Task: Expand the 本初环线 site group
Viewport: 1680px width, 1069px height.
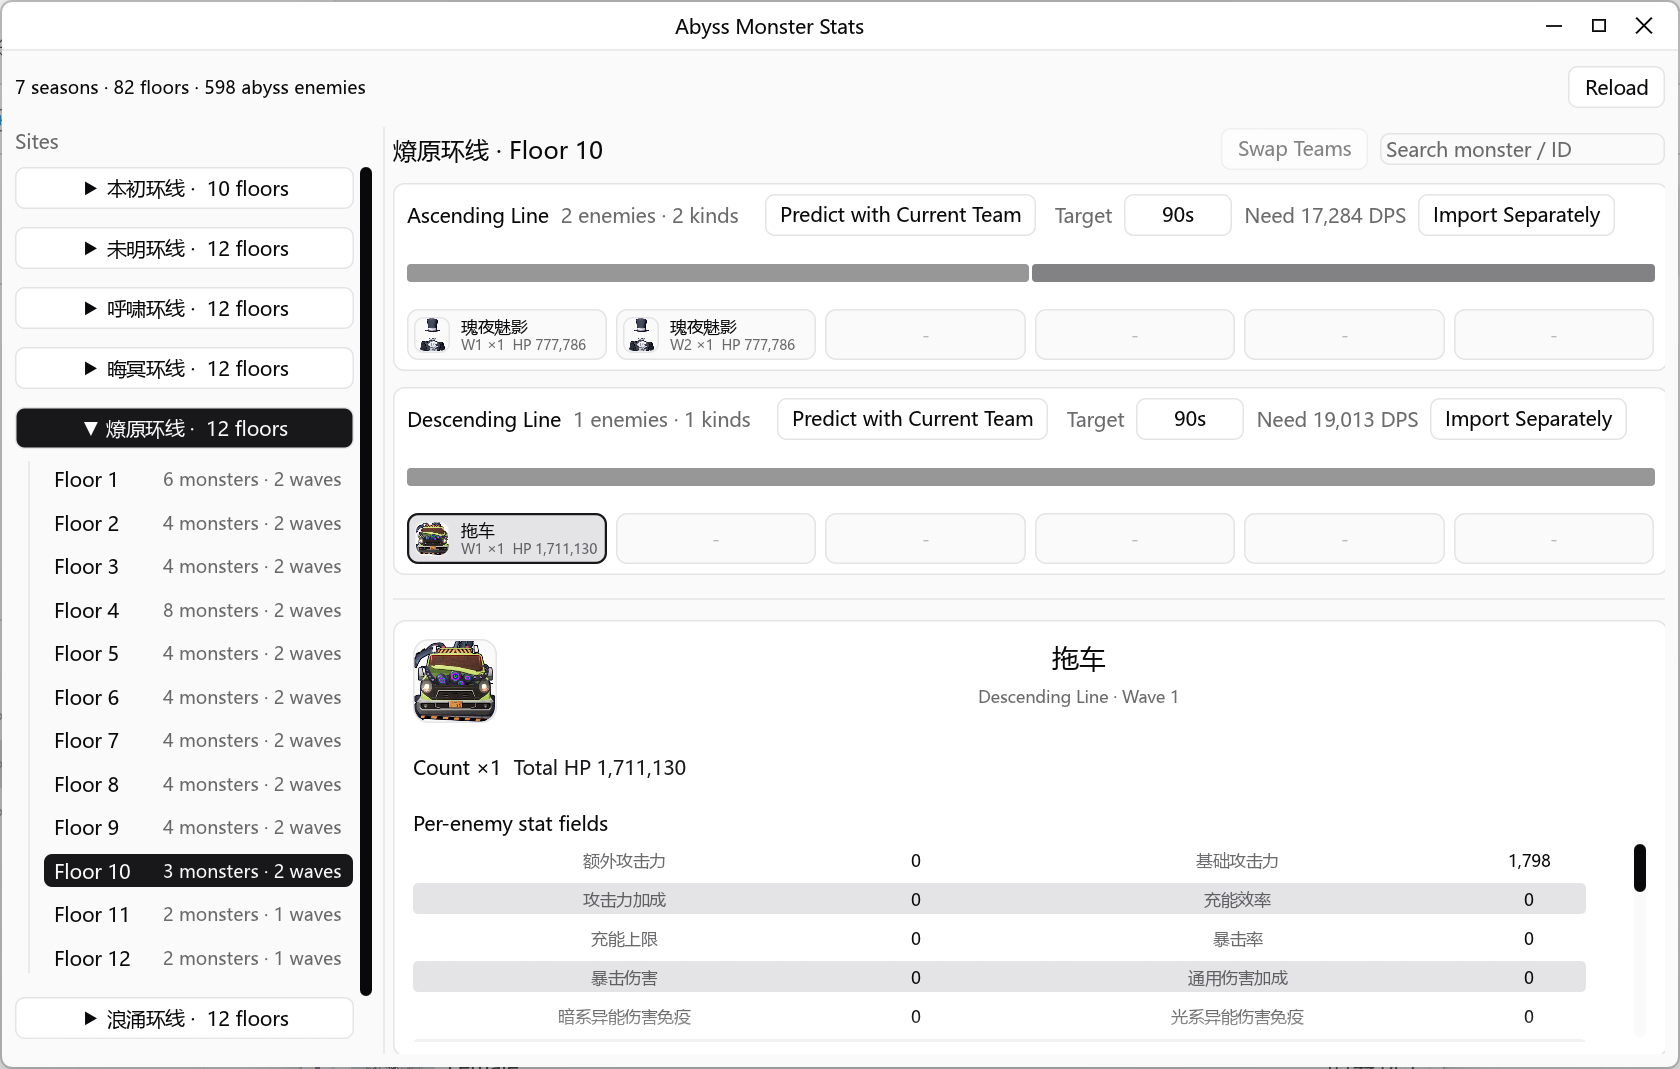Action: point(185,189)
